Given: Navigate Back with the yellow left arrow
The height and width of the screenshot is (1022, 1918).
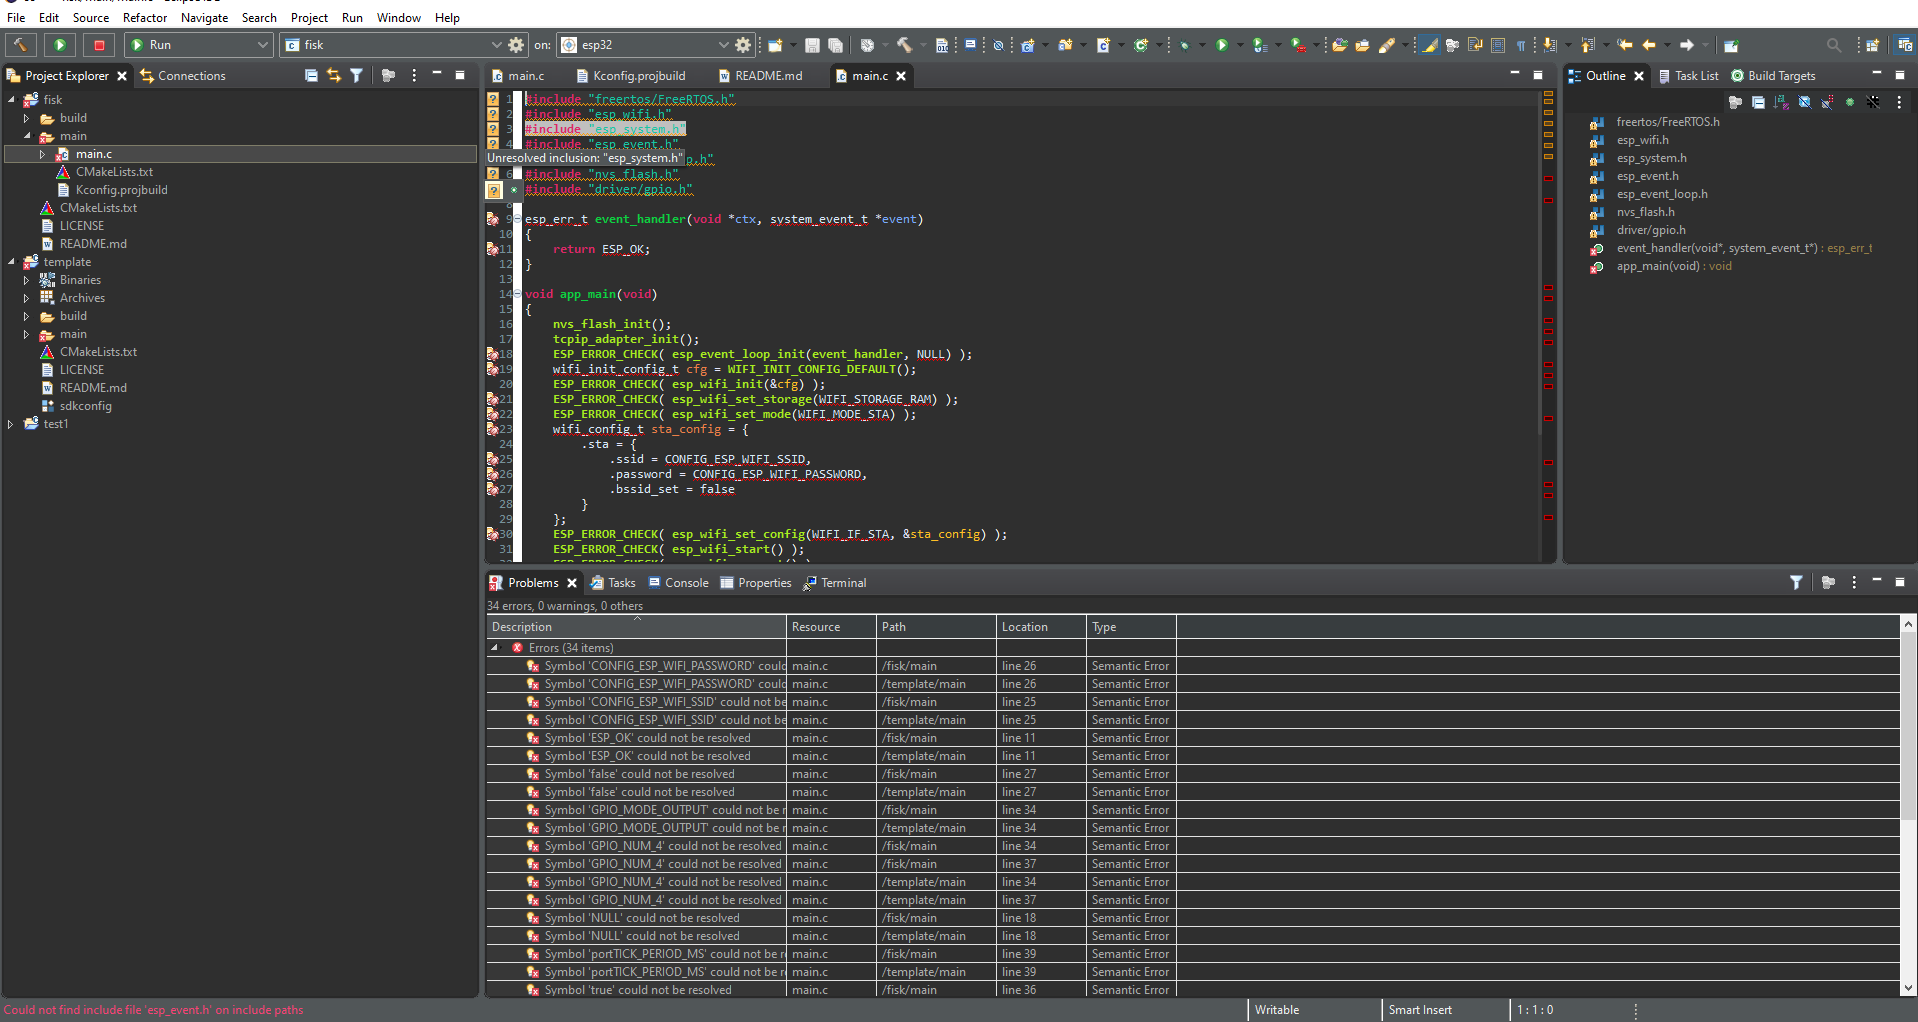Looking at the screenshot, I should coord(1649,45).
